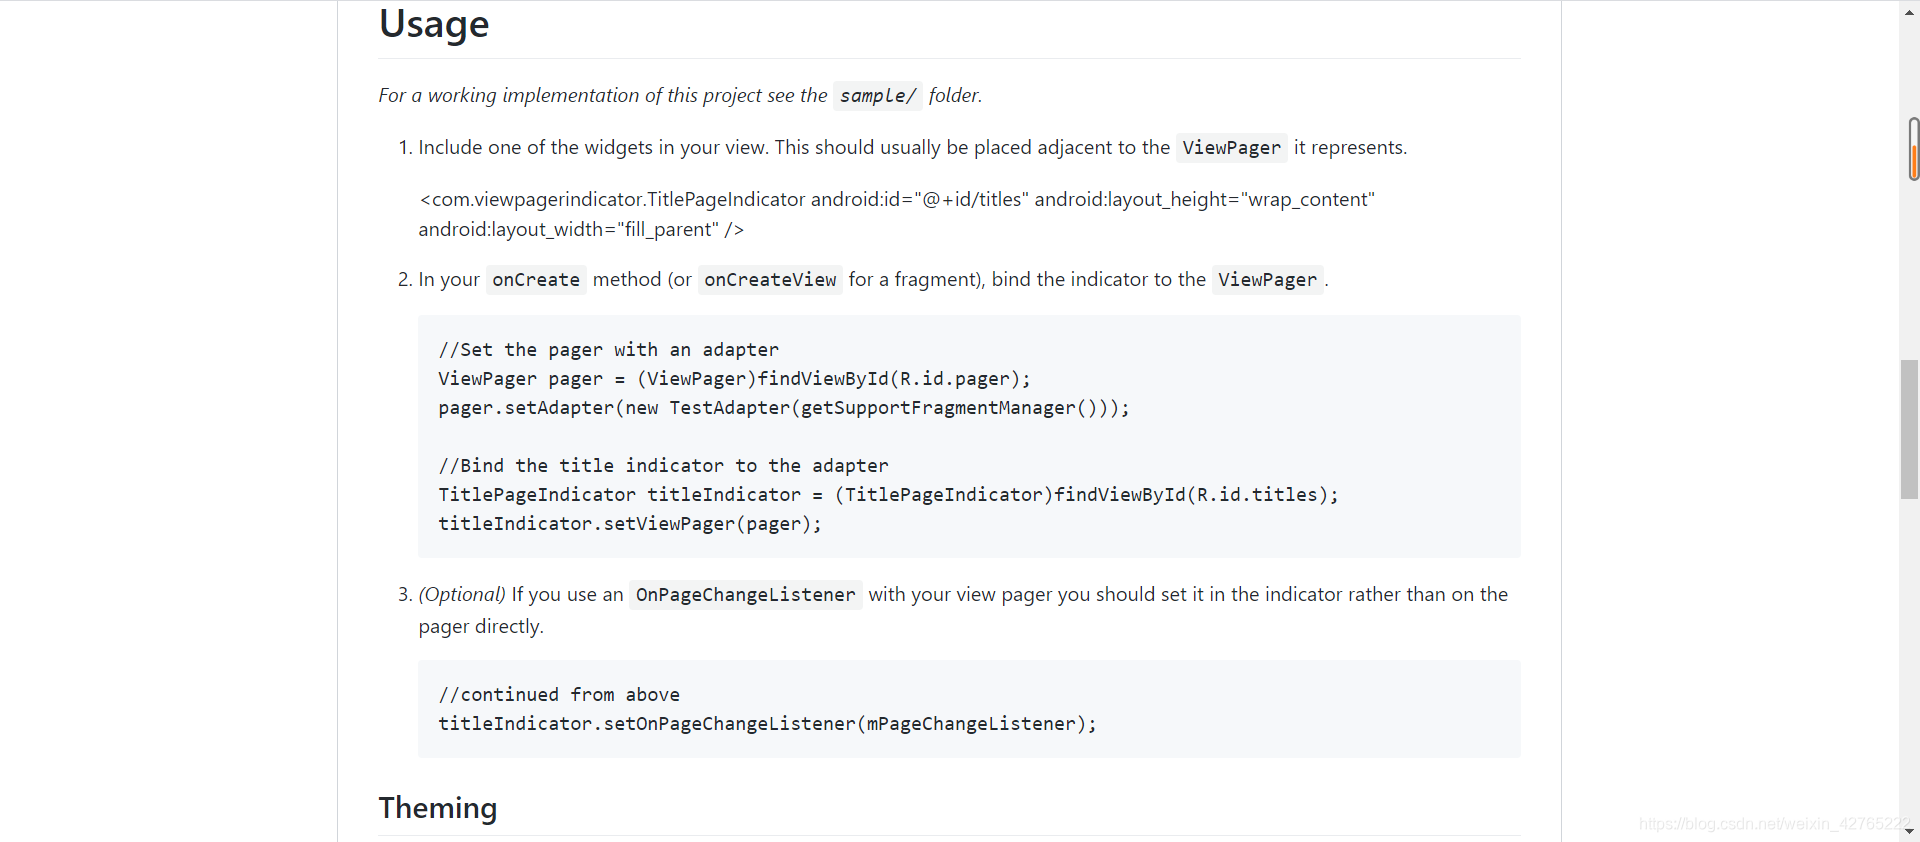This screenshot has width=1920, height=842.
Task: Click the ViewPager pager = findViewById code line
Action: tap(734, 379)
